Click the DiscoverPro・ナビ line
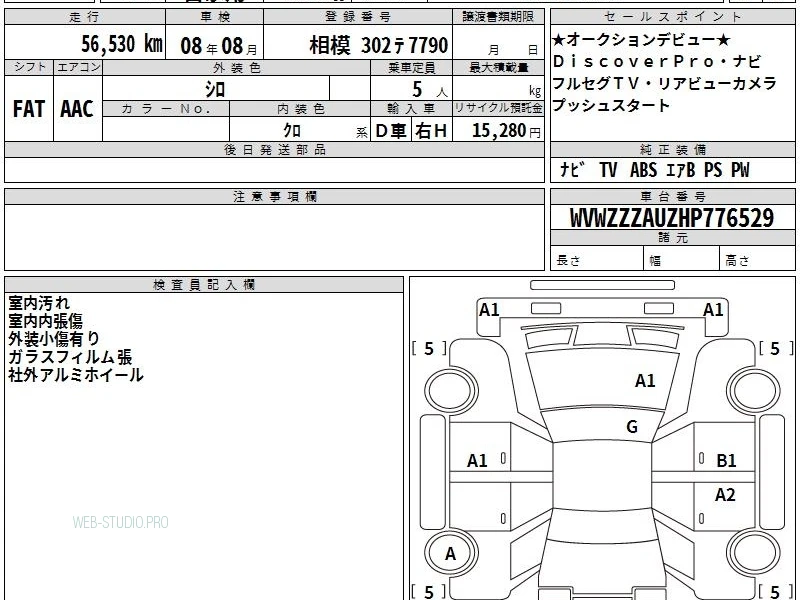This screenshot has height=600, width=800. tap(657, 61)
